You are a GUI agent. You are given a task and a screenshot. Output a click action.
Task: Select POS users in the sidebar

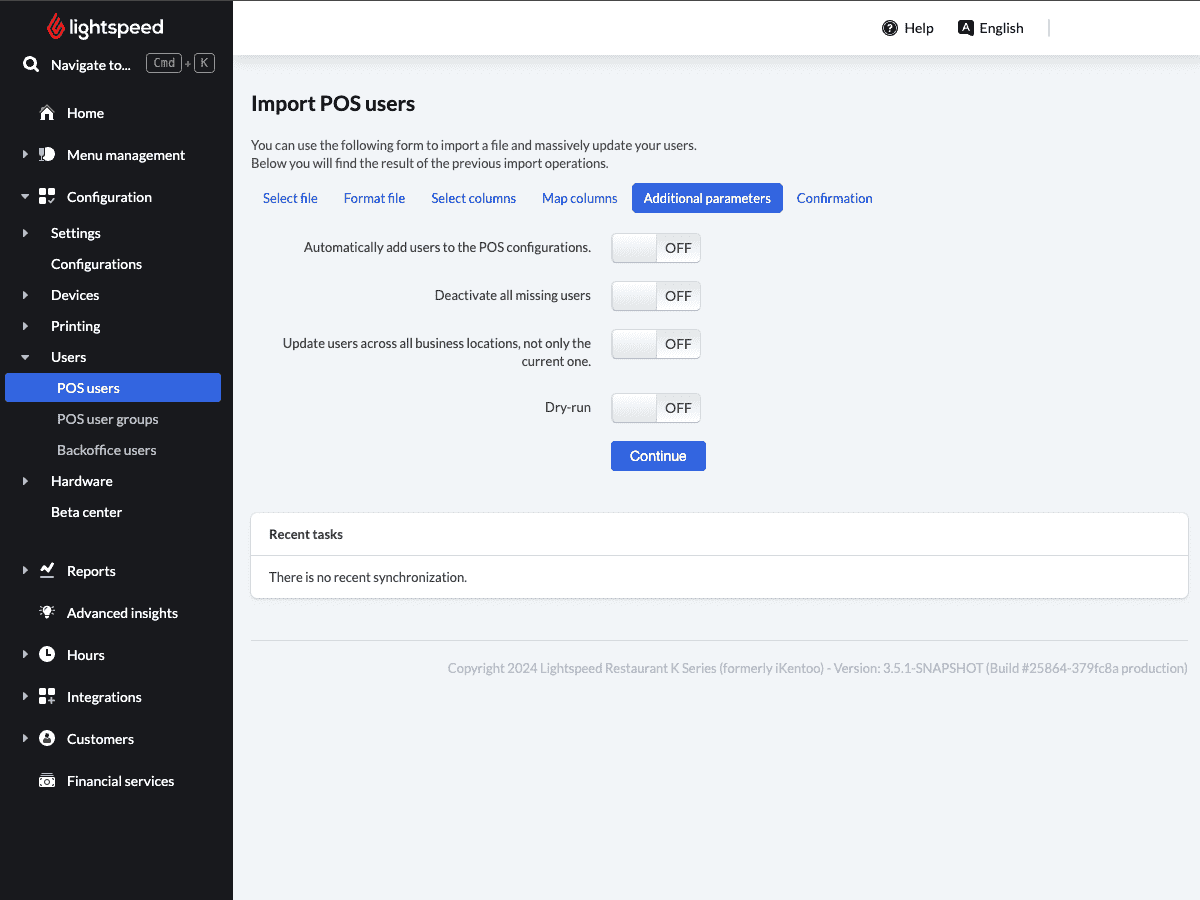coord(113,388)
